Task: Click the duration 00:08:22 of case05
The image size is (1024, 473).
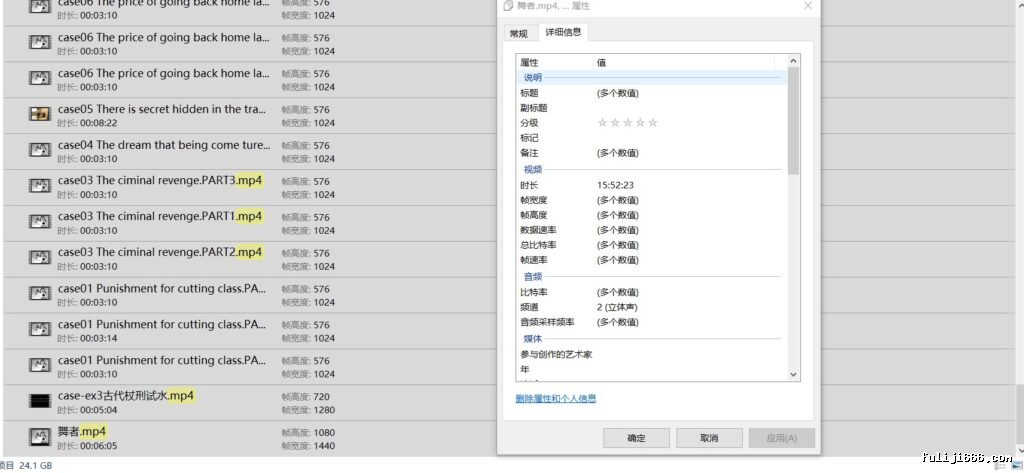Action: point(99,123)
